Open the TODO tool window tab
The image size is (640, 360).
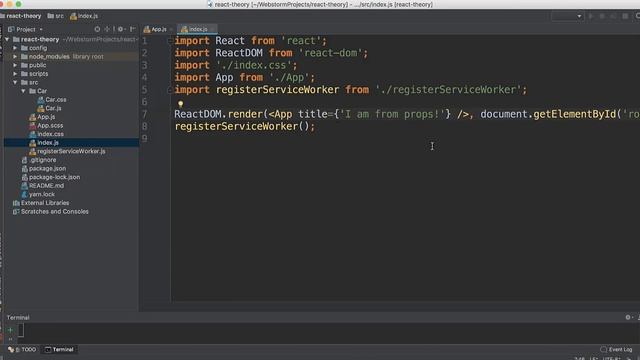pyautogui.click(x=23, y=349)
